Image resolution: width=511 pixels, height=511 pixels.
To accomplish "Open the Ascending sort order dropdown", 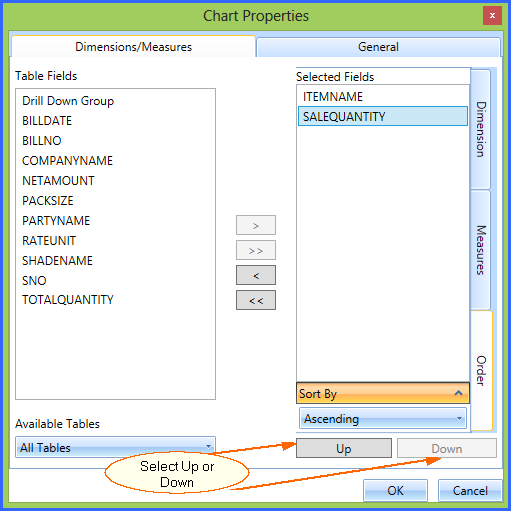I will [x=382, y=418].
